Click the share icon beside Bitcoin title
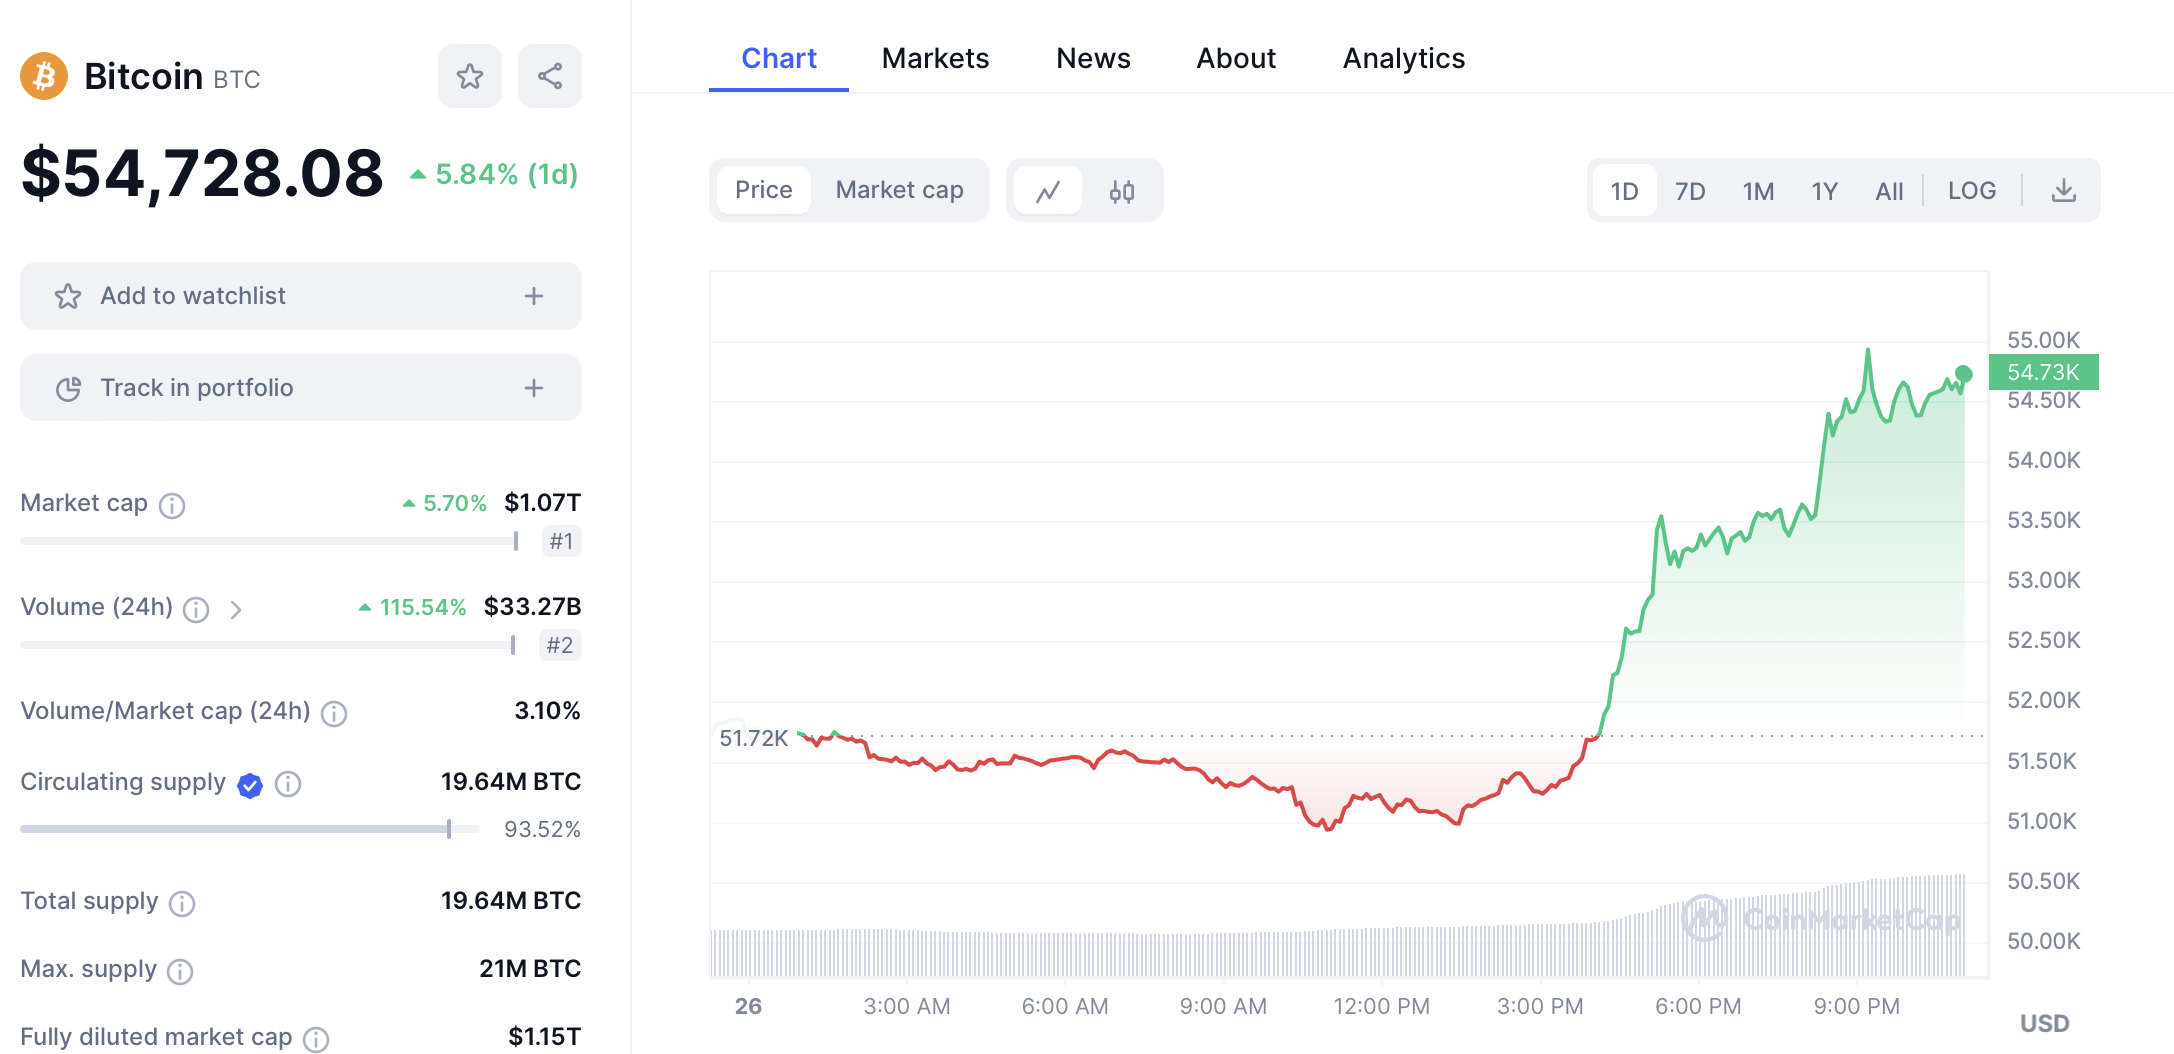The height and width of the screenshot is (1054, 2174). tap(550, 76)
